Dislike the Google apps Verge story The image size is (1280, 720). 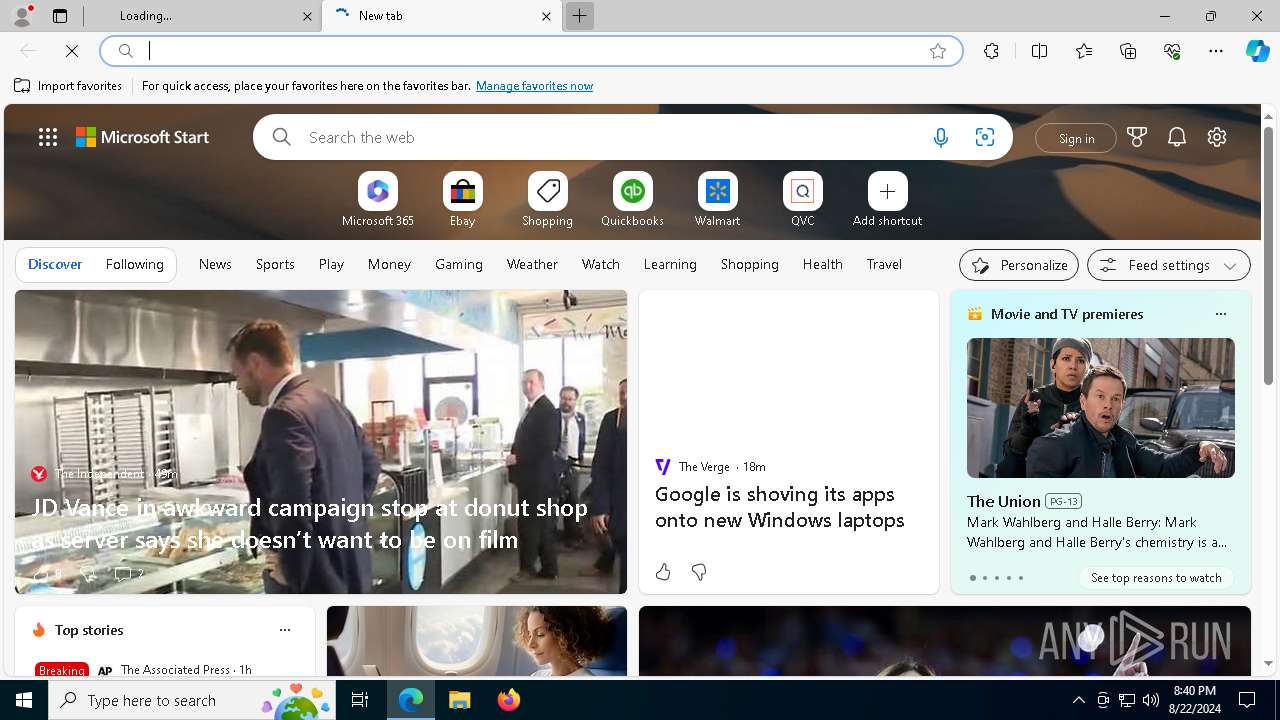coord(699,572)
